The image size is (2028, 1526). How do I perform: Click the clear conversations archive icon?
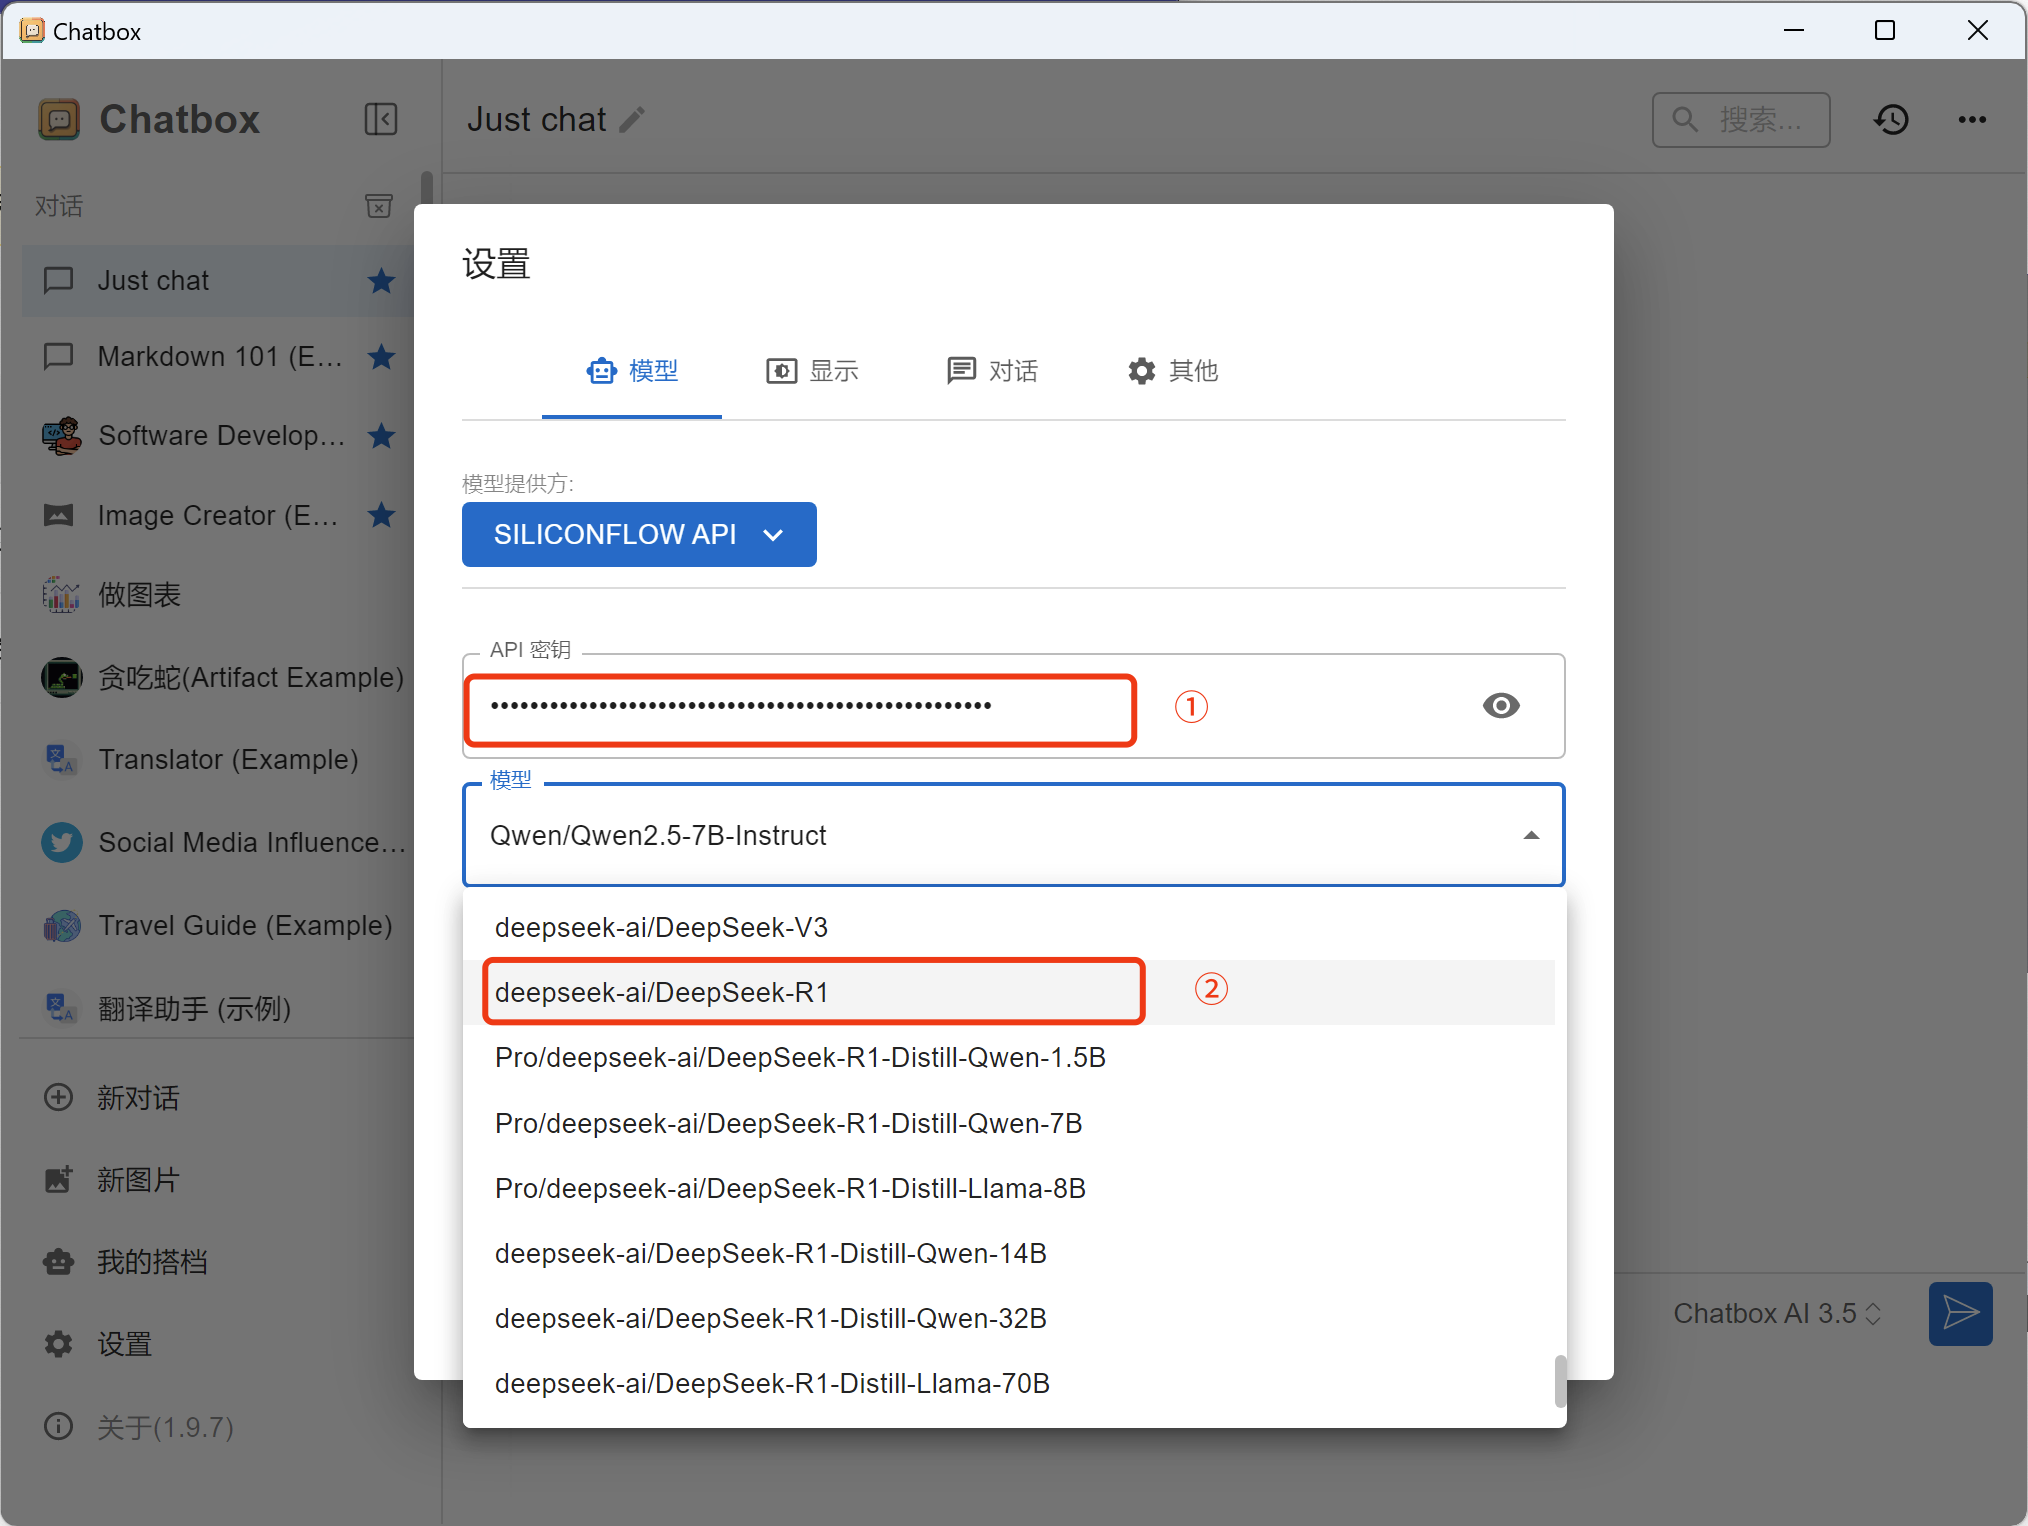coord(379,206)
